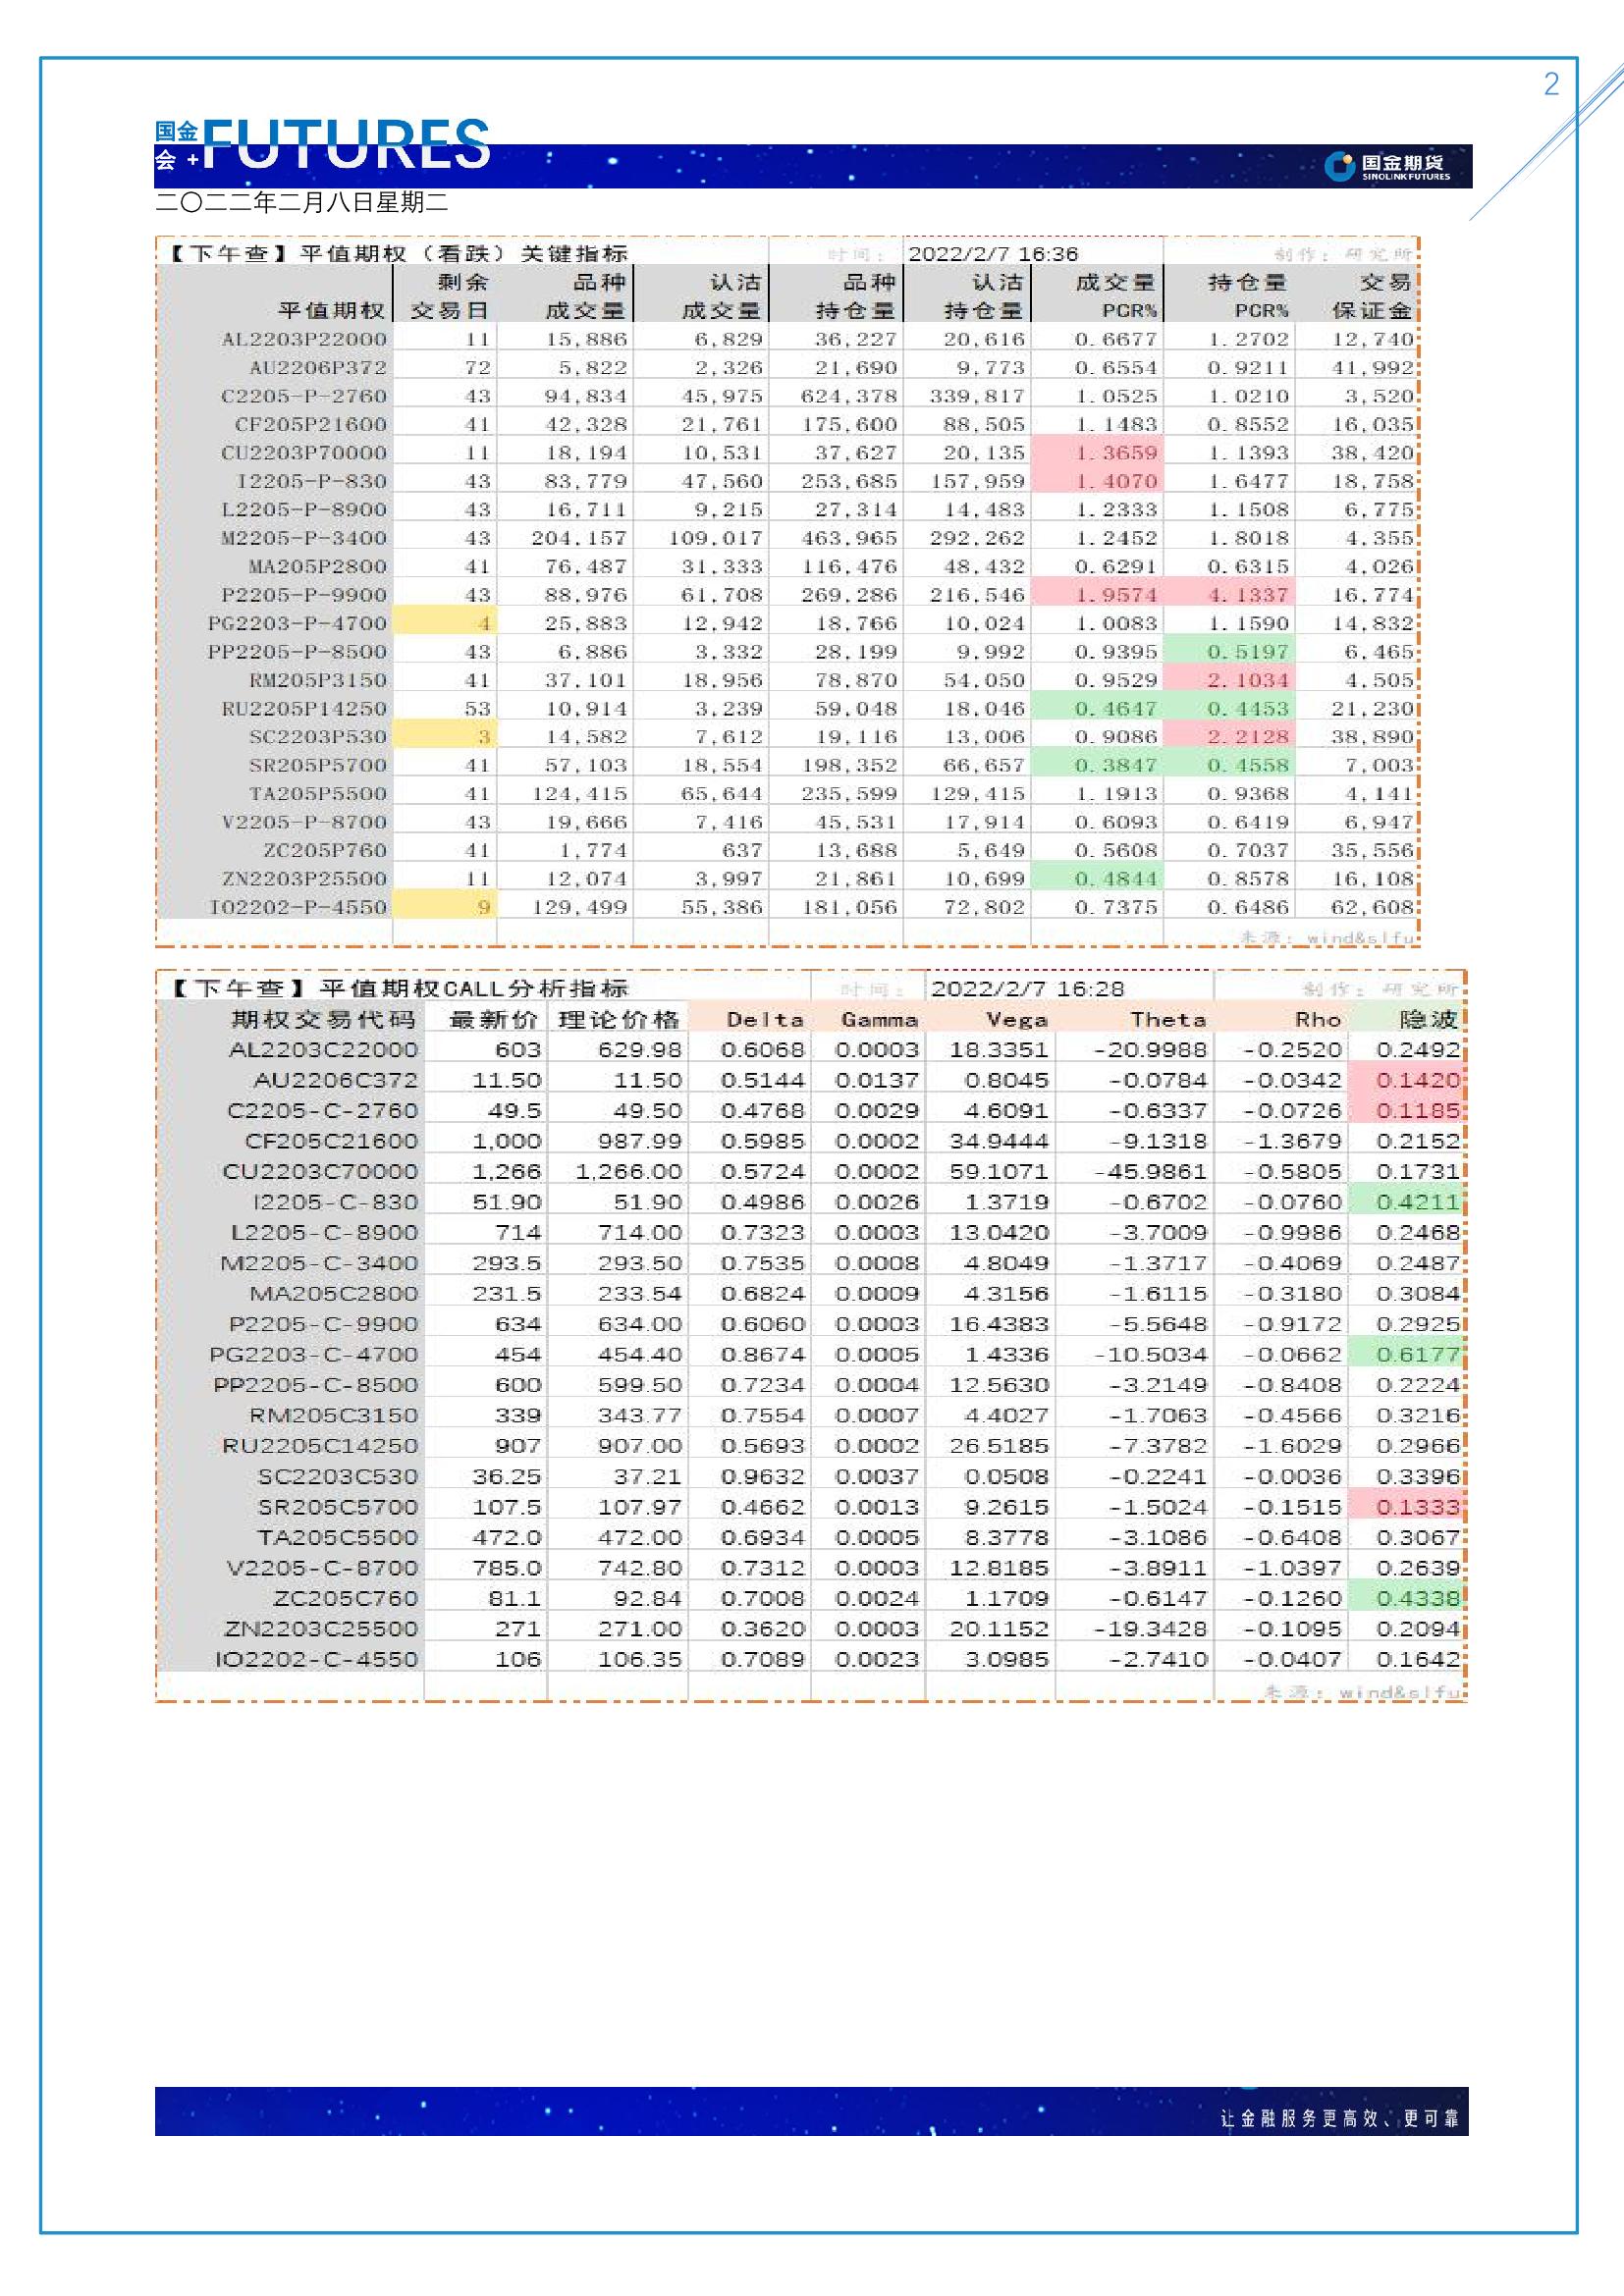Click the value 204,157 in M2205-P-3400 row
1624x2296 pixels.
579,538
